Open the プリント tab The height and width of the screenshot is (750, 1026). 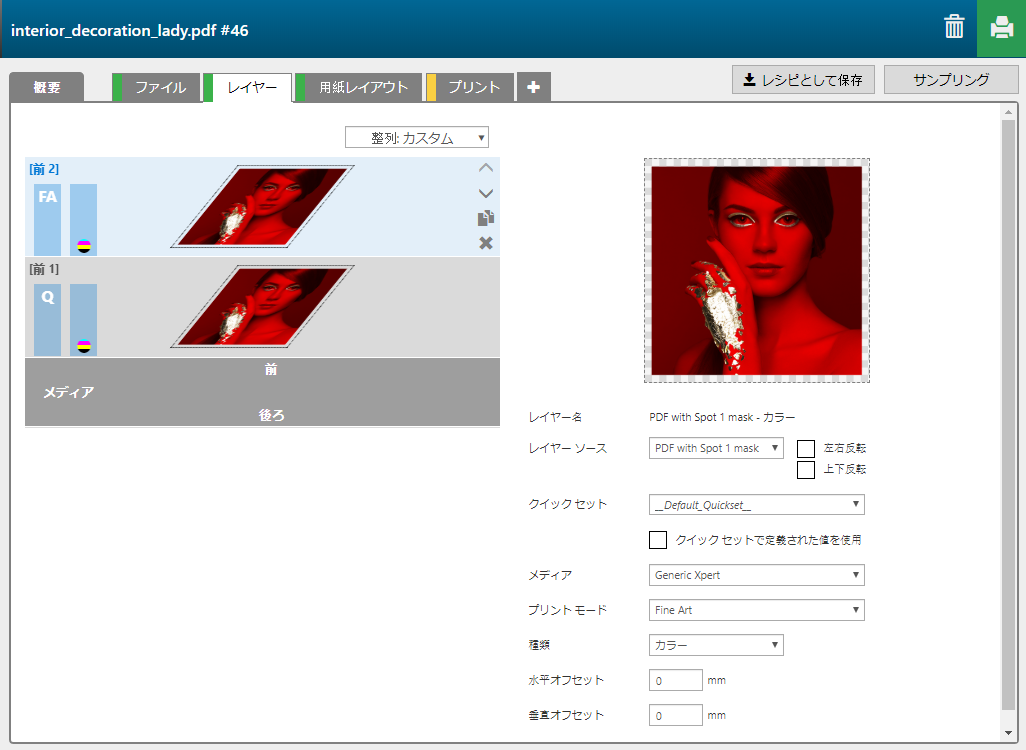pos(473,88)
